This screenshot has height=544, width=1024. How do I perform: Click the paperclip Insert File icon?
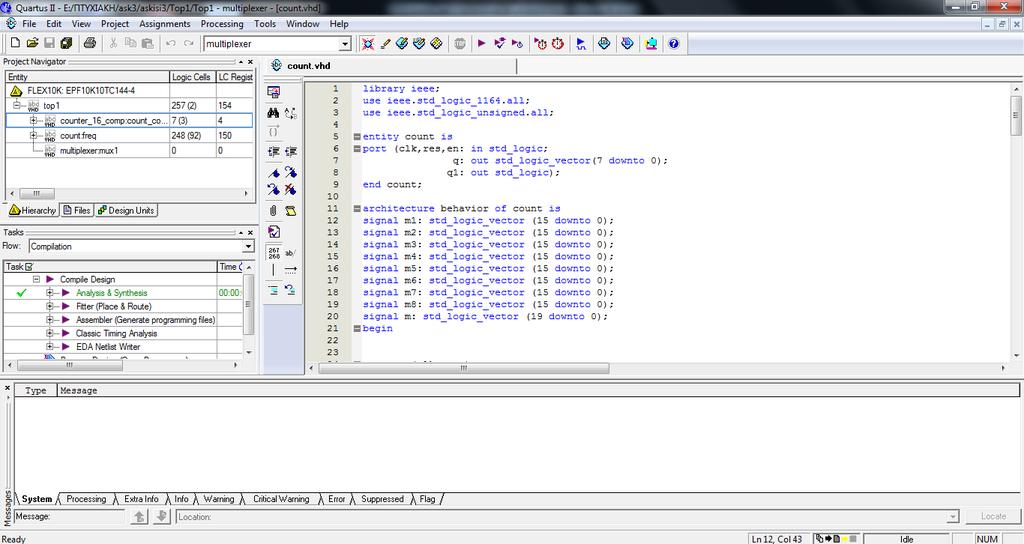click(x=274, y=210)
